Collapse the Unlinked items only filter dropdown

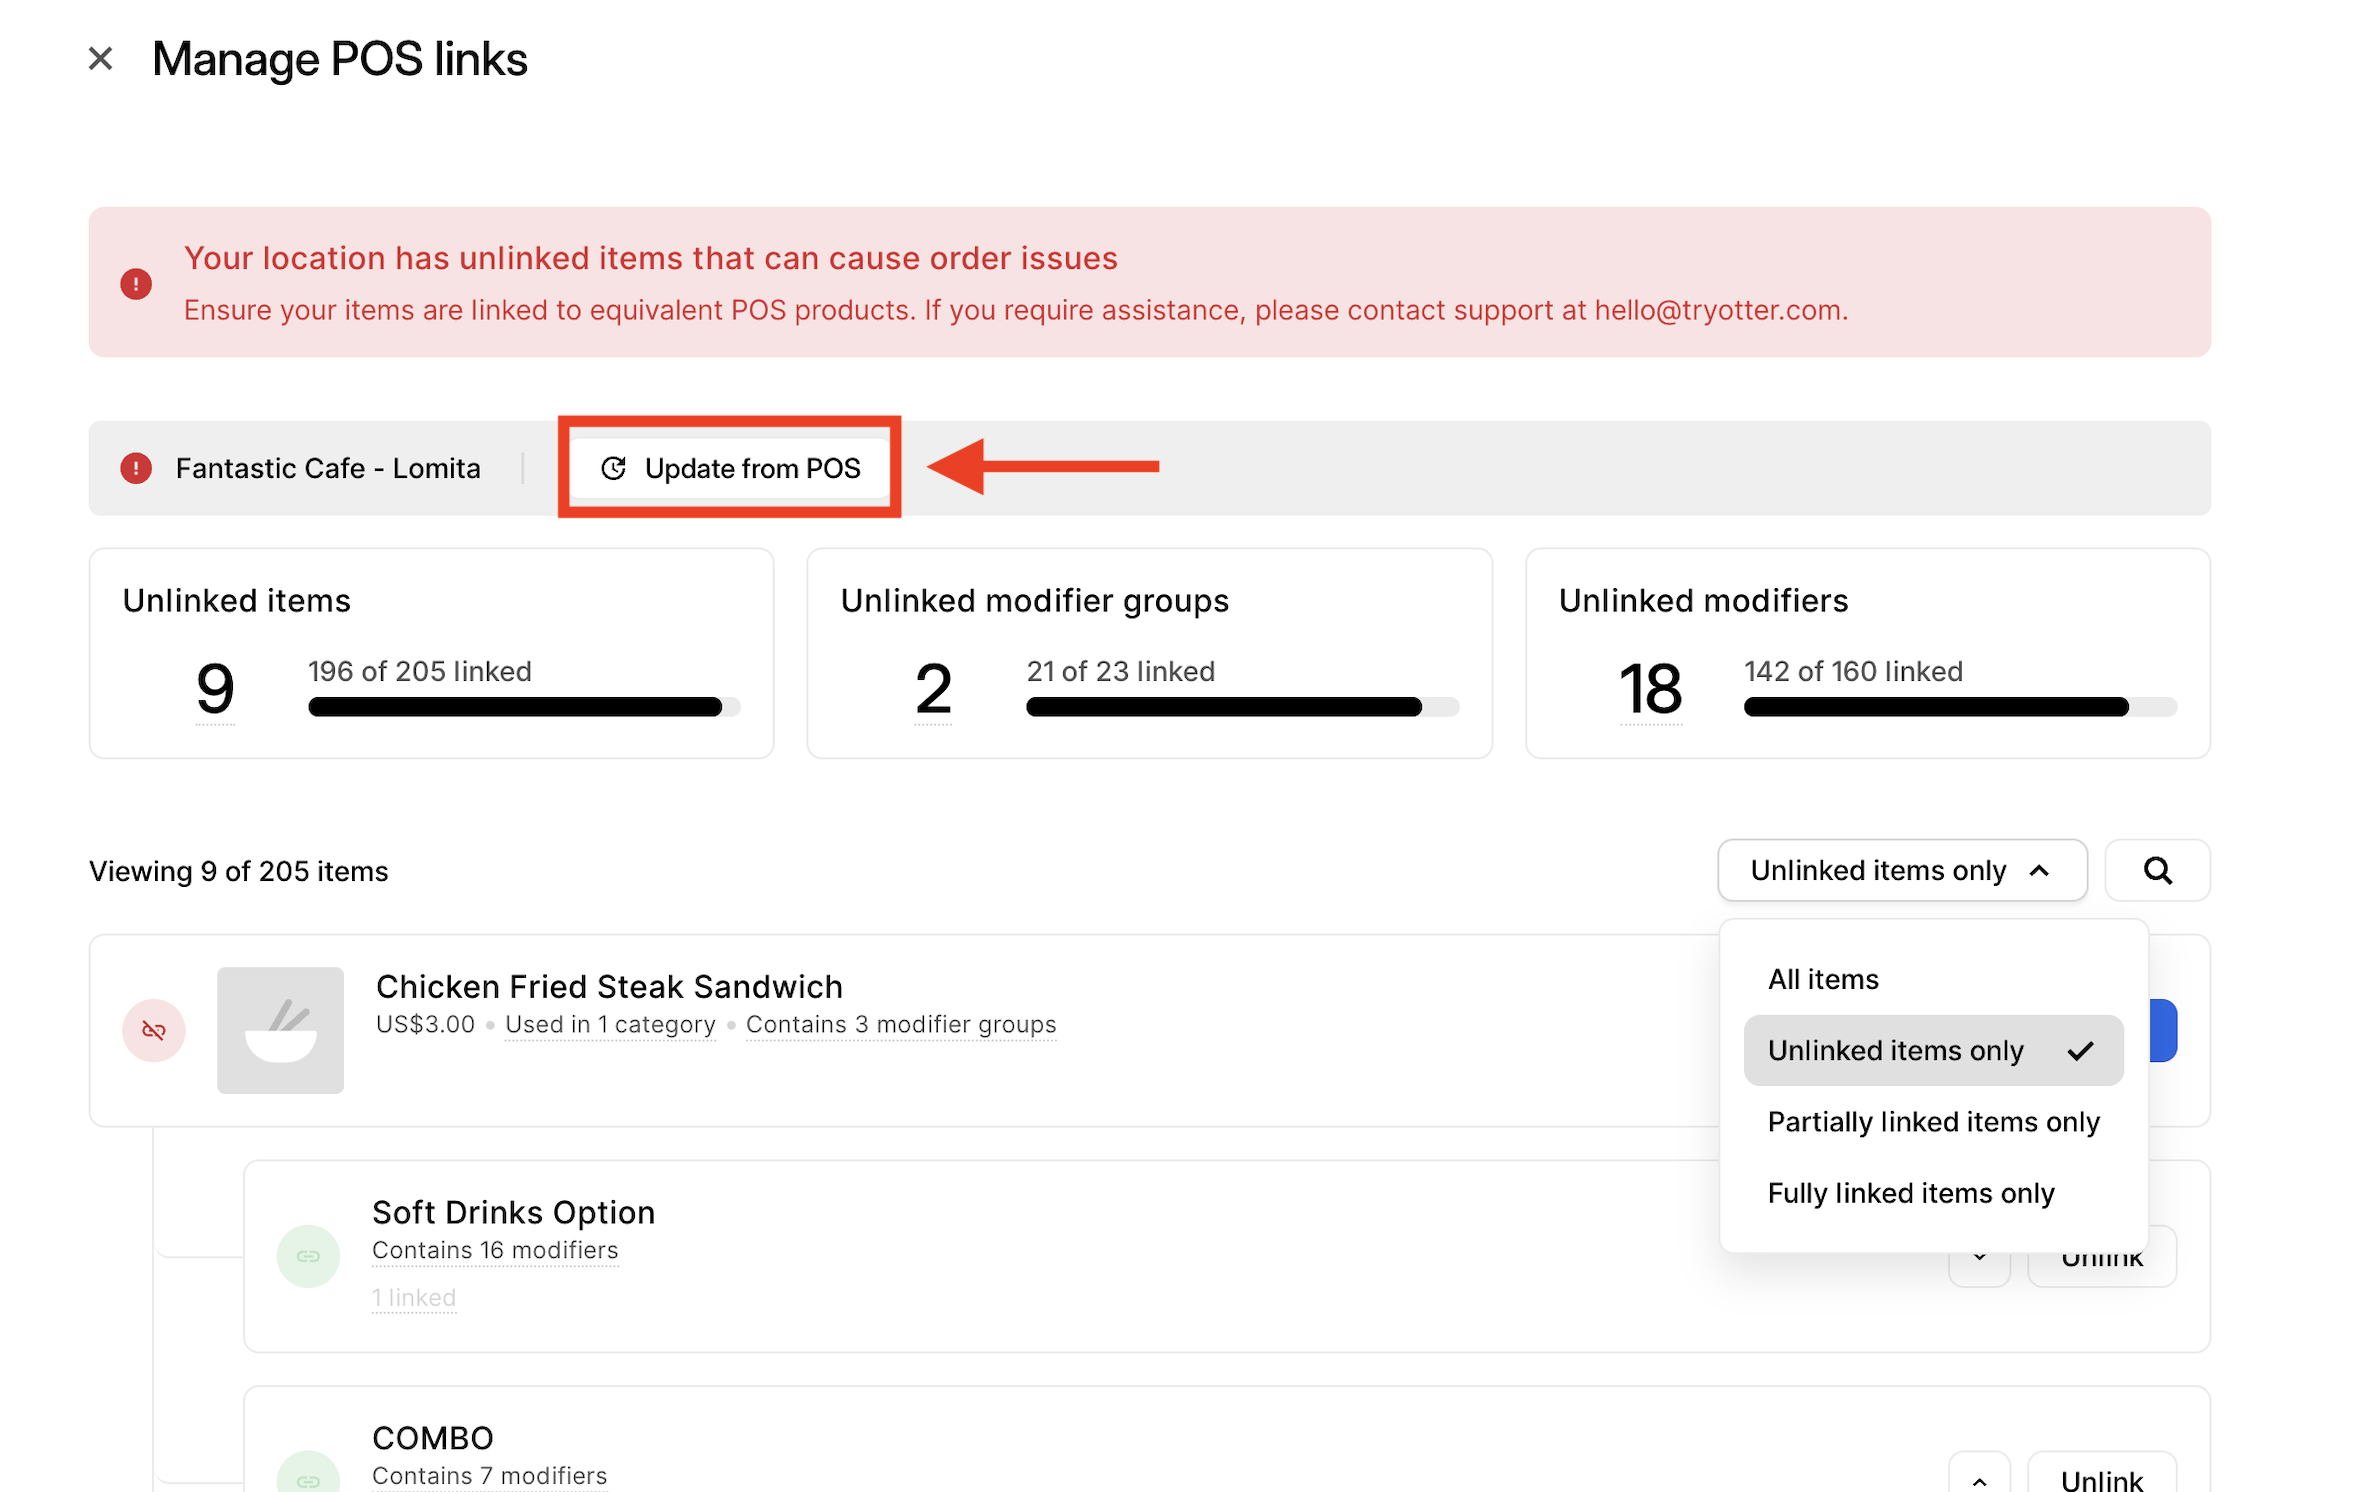1901,871
